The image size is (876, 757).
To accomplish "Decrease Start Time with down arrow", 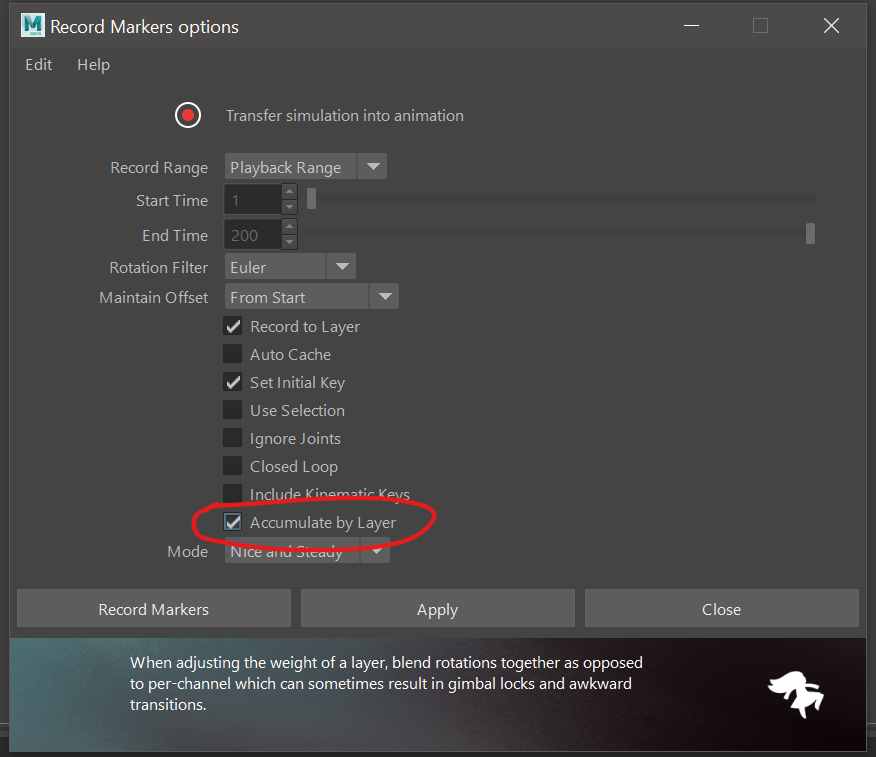I will [289, 207].
